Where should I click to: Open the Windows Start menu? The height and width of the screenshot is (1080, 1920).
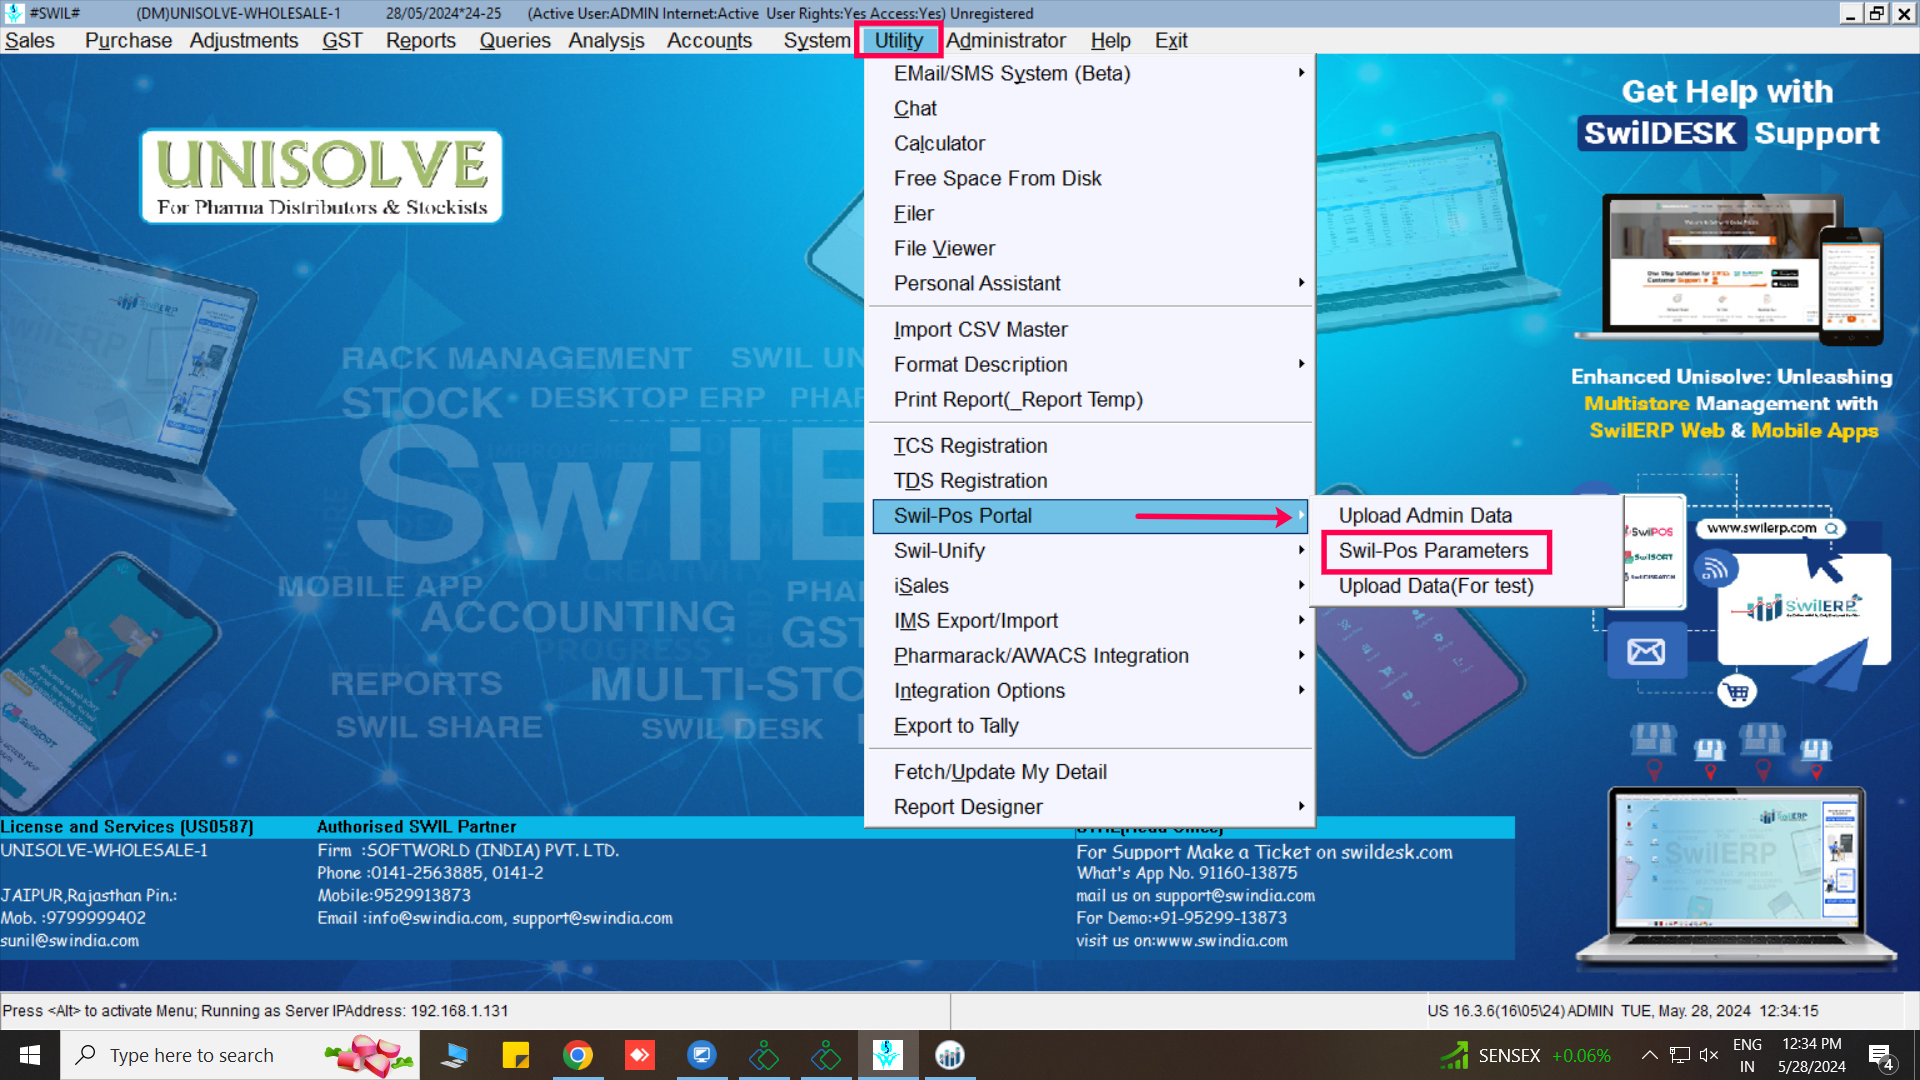click(x=30, y=1055)
